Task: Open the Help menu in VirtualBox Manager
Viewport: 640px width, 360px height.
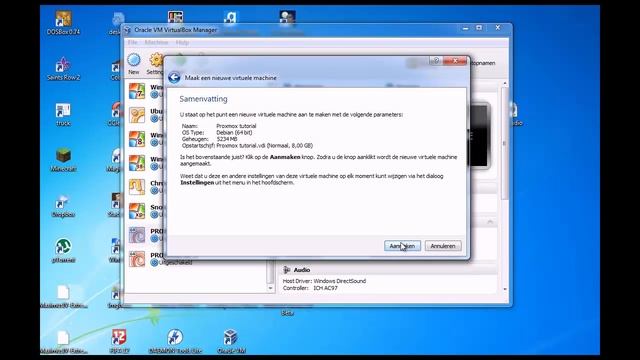Action: 182,42
